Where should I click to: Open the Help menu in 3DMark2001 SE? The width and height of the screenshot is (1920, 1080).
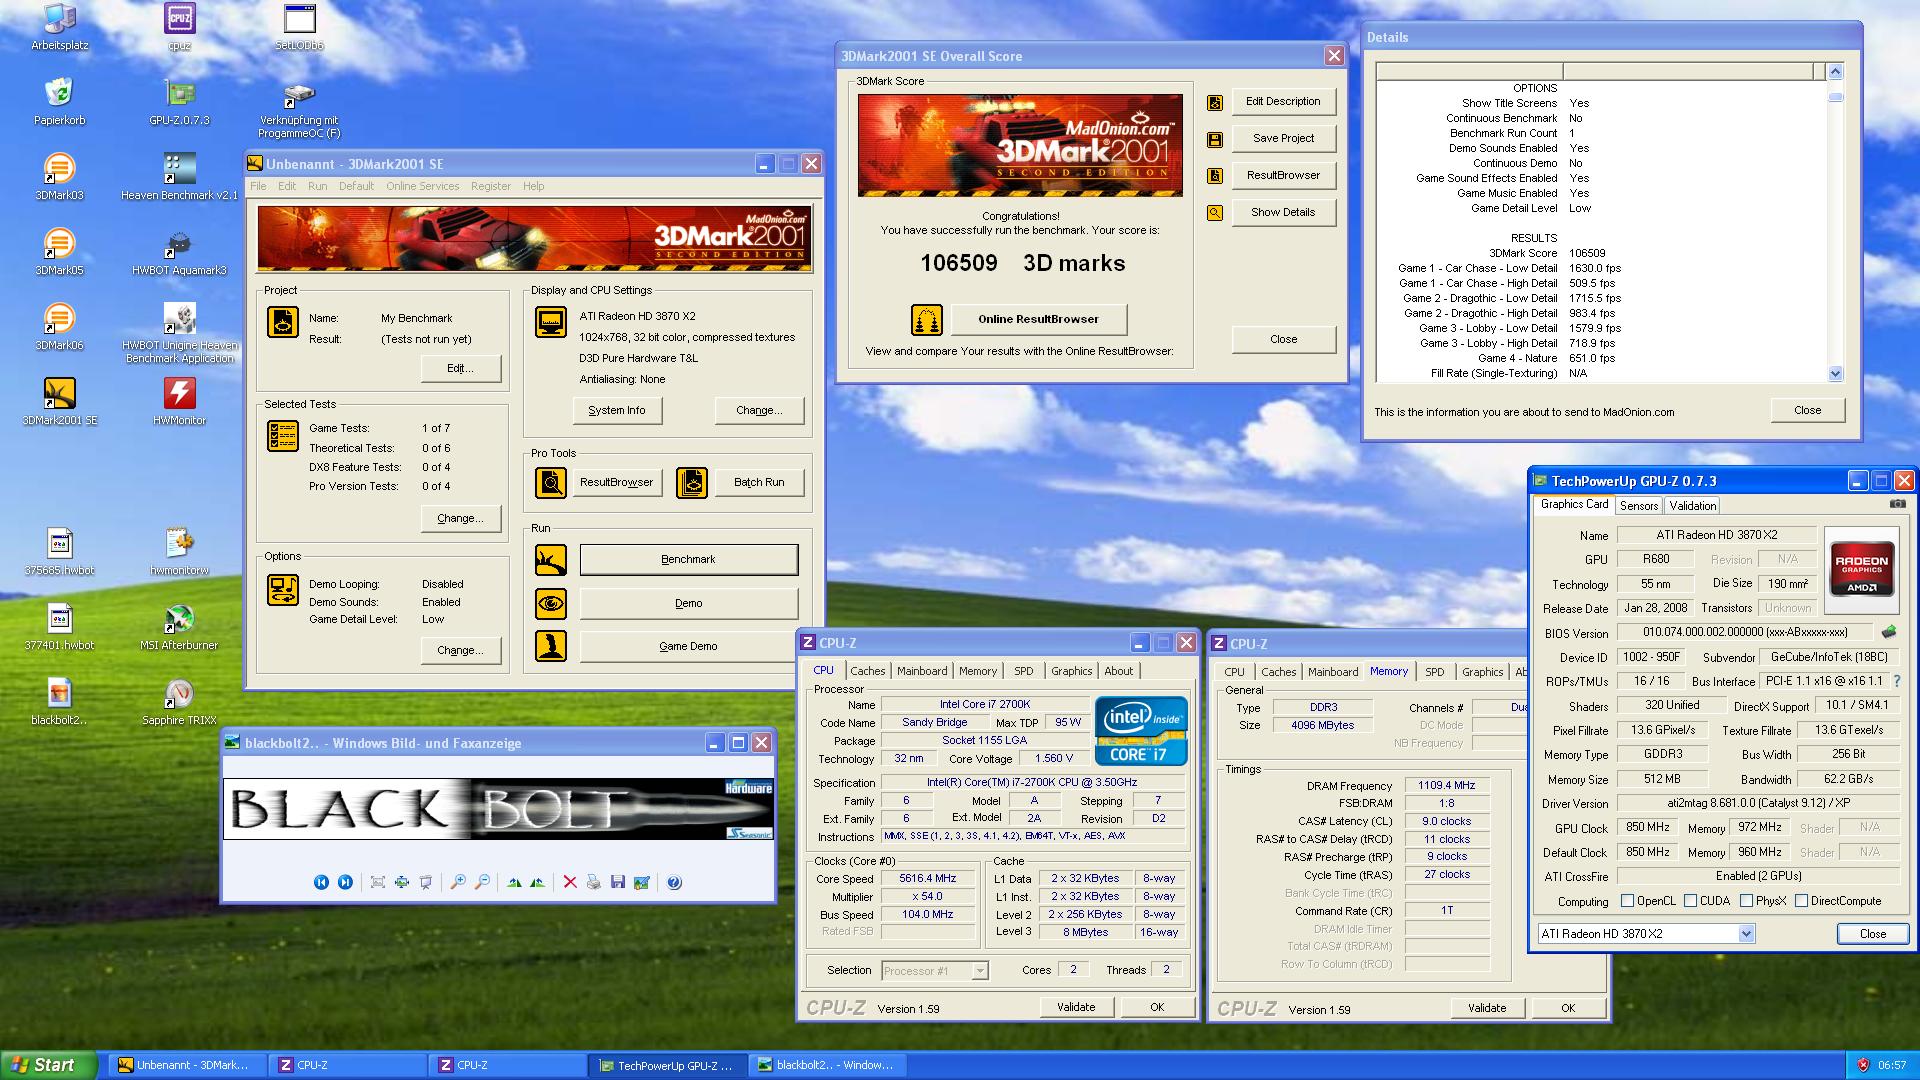tap(534, 186)
